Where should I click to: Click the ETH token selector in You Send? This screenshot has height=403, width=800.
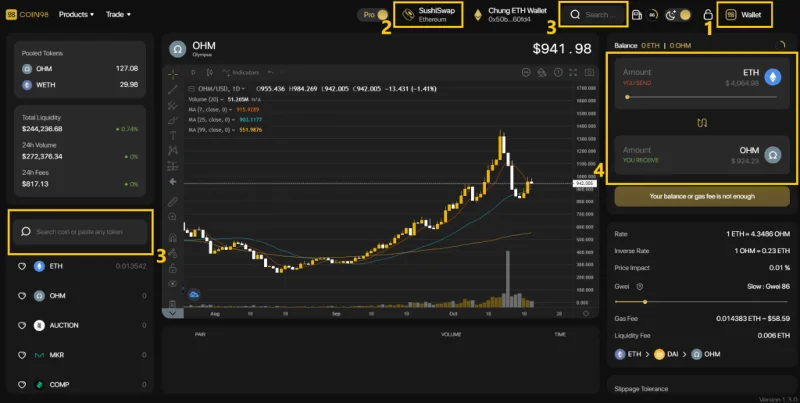tap(762, 76)
